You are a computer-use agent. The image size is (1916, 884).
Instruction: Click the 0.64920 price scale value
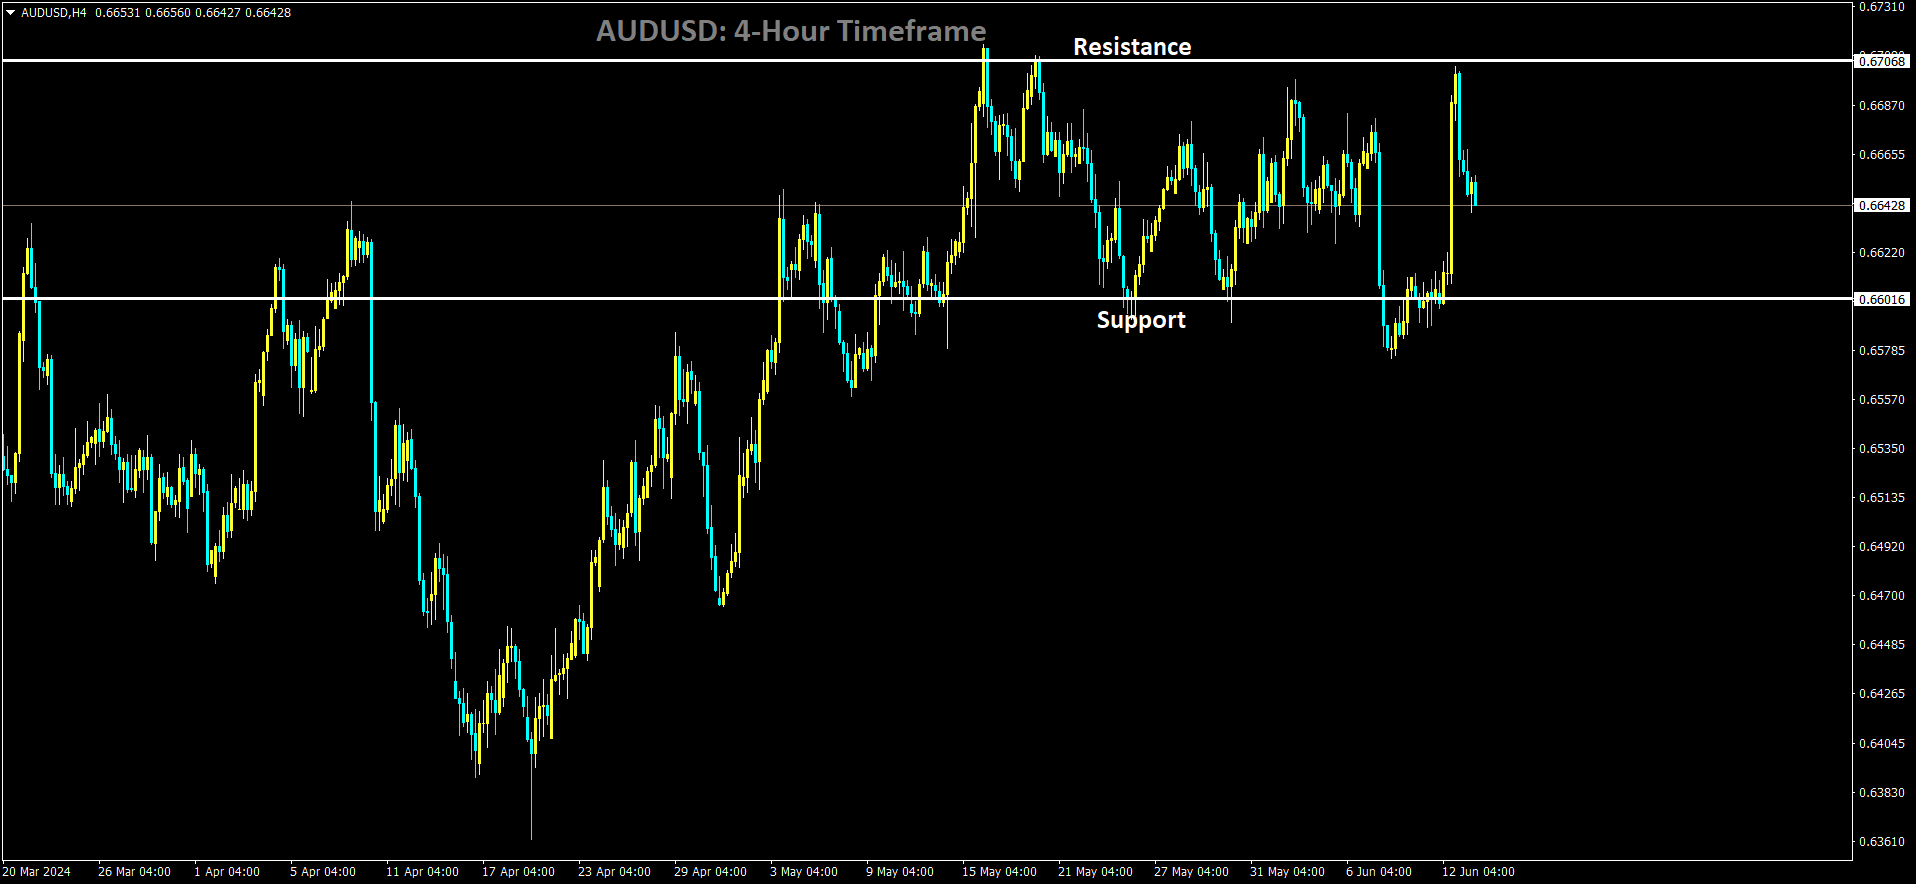point(1881,547)
